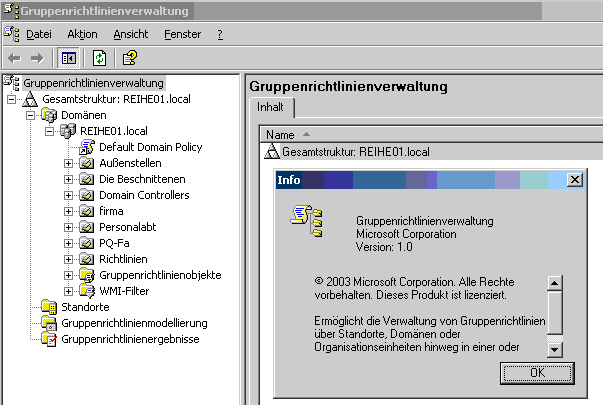Image resolution: width=603 pixels, height=405 pixels.
Task: Click the Refresh toolbar icon
Action: click(x=100, y=58)
